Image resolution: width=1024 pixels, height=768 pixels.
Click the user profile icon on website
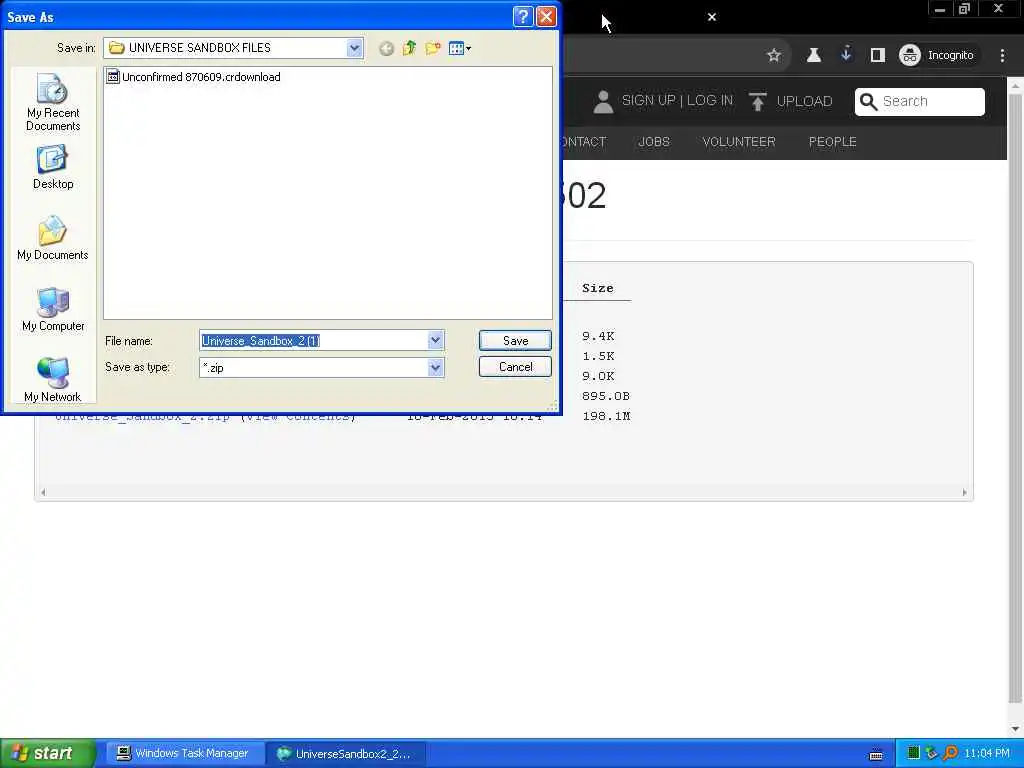[x=603, y=101]
